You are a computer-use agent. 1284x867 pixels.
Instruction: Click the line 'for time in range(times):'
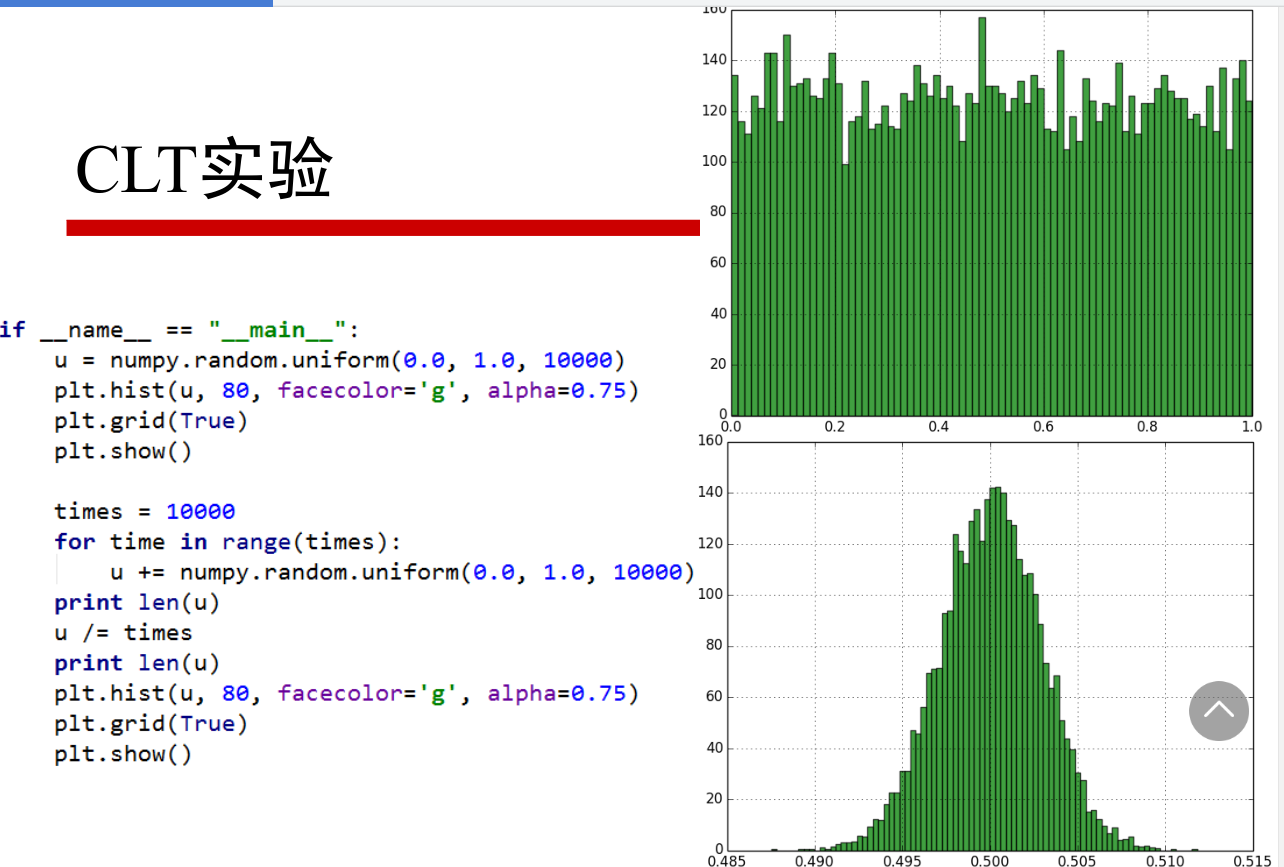tap(228, 542)
